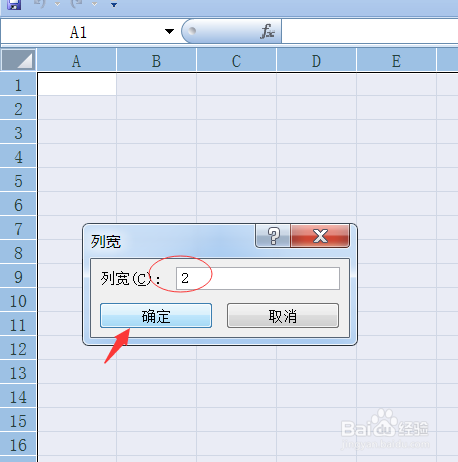Click cell E3
Viewport: 458px width, 462px height.
tap(397, 132)
